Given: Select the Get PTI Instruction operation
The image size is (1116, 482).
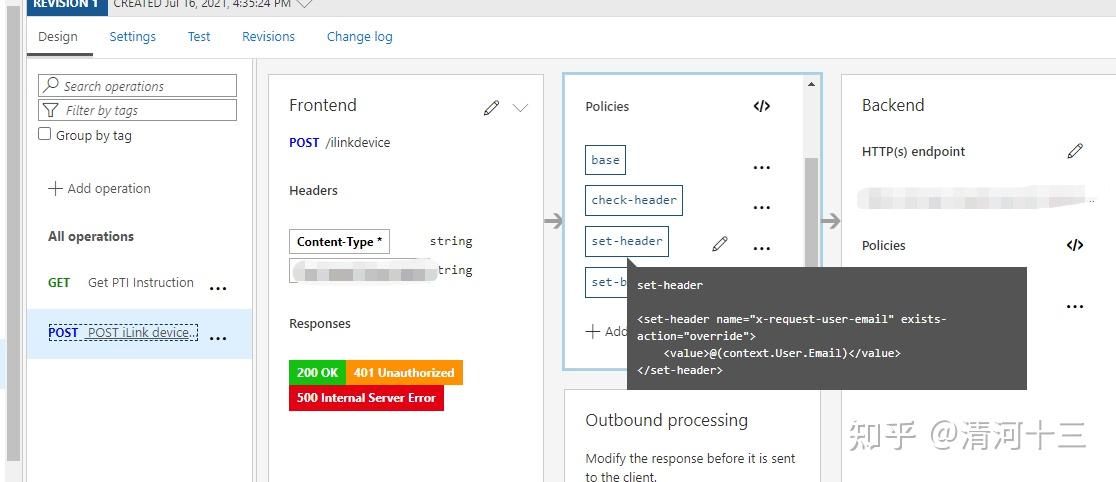Looking at the screenshot, I should click(x=140, y=282).
